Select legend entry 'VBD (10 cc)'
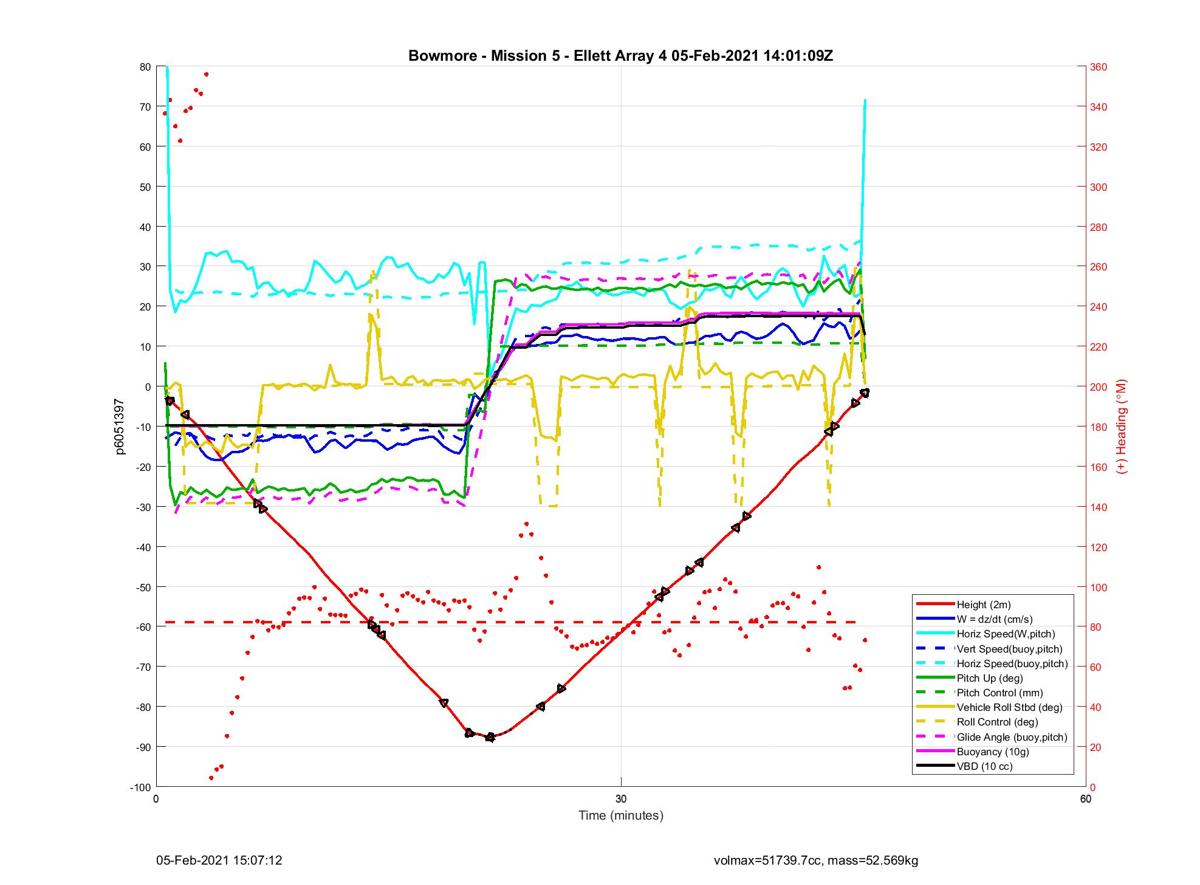 pyautogui.click(x=985, y=767)
